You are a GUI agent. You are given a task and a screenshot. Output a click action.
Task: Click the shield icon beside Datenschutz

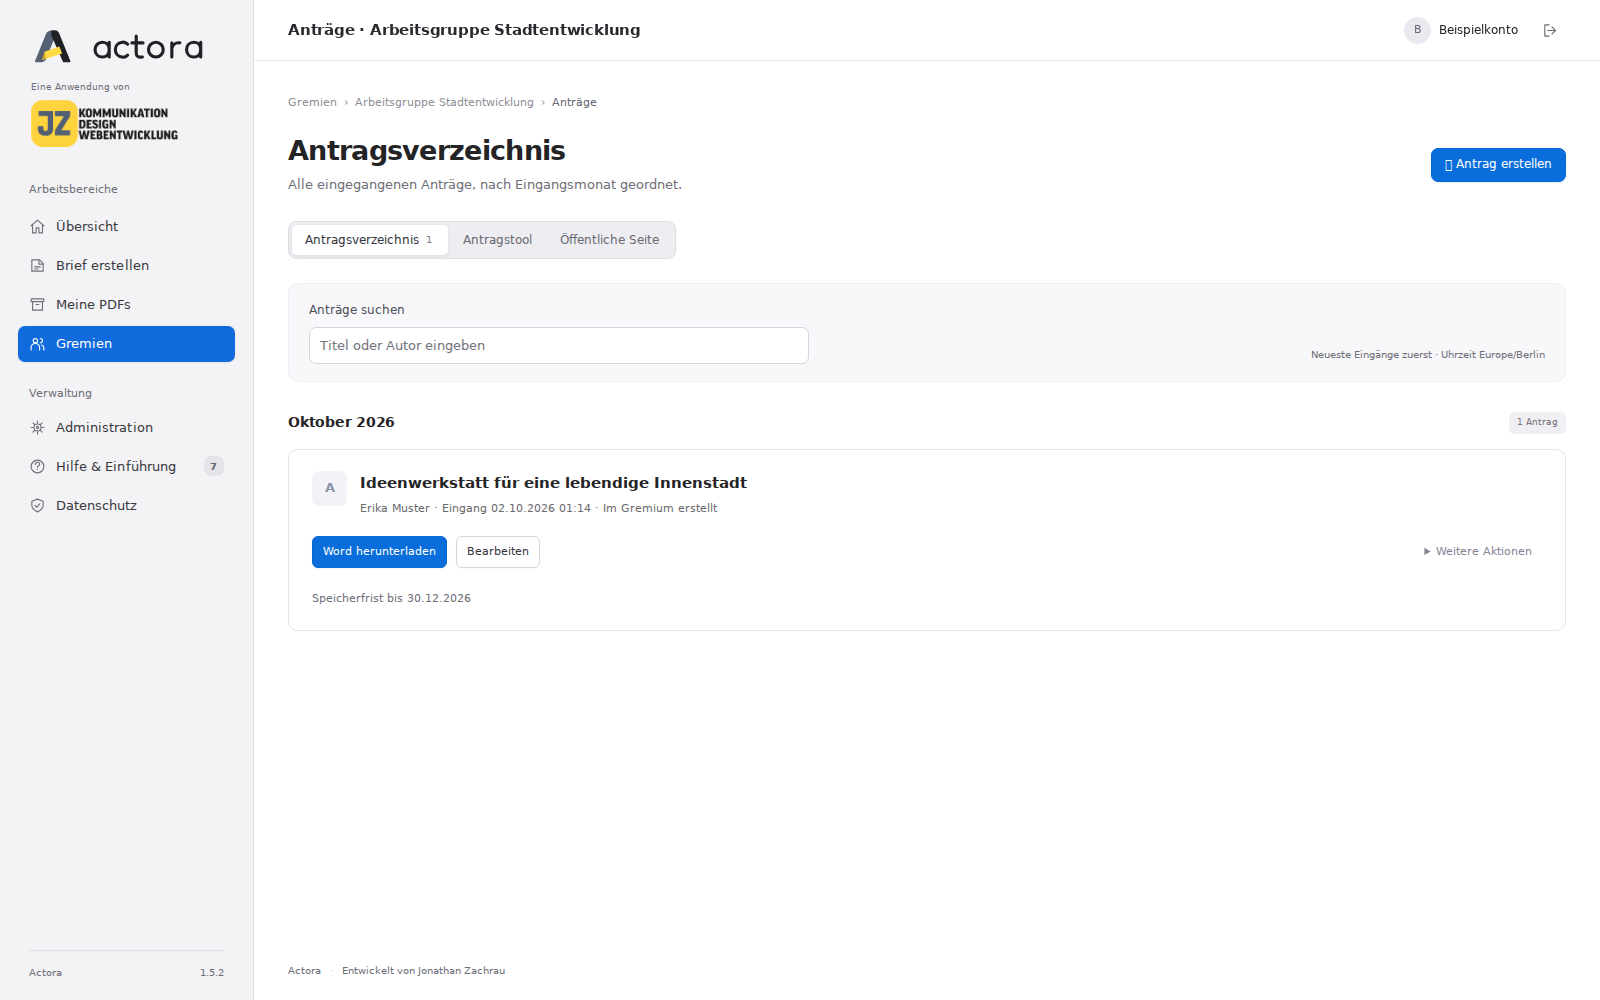pyautogui.click(x=38, y=506)
